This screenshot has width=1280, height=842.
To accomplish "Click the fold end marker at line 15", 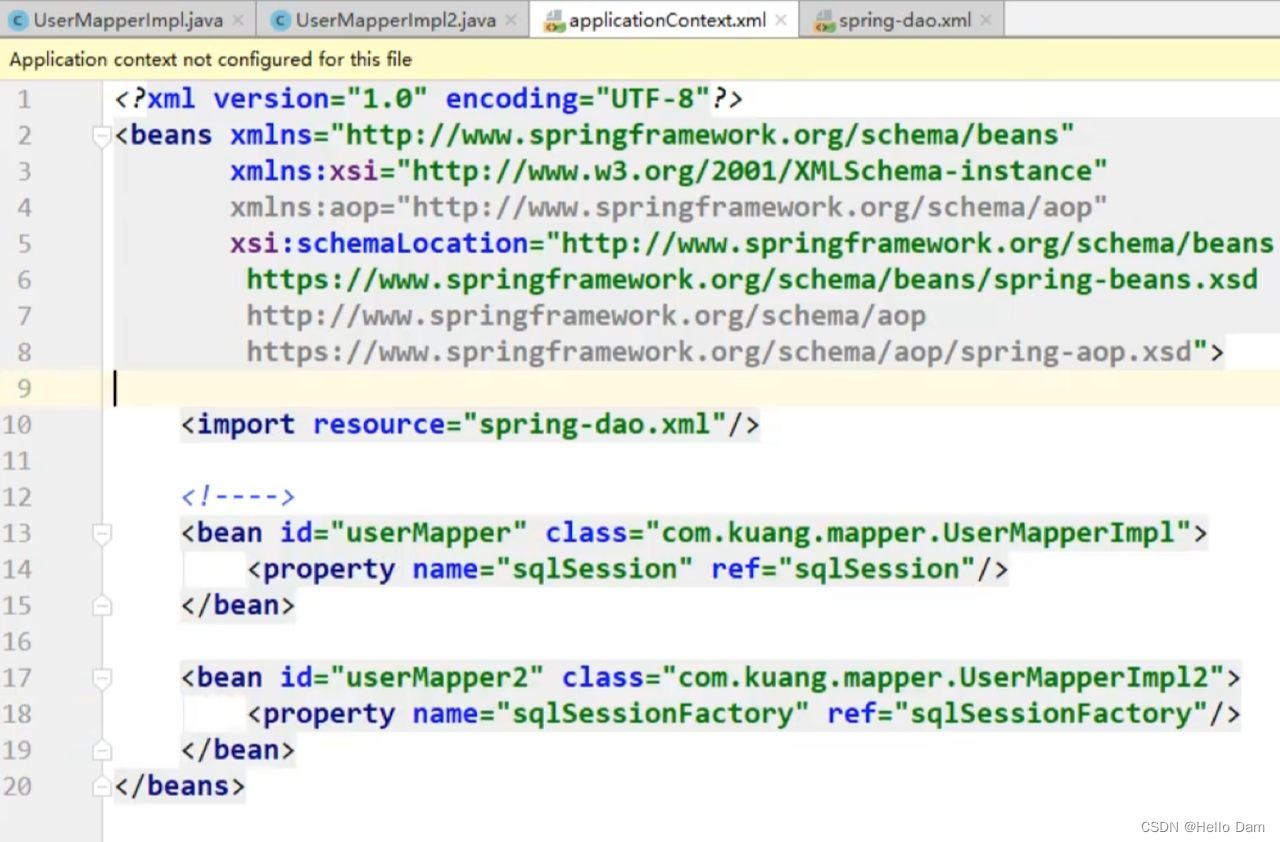I will point(102,605).
